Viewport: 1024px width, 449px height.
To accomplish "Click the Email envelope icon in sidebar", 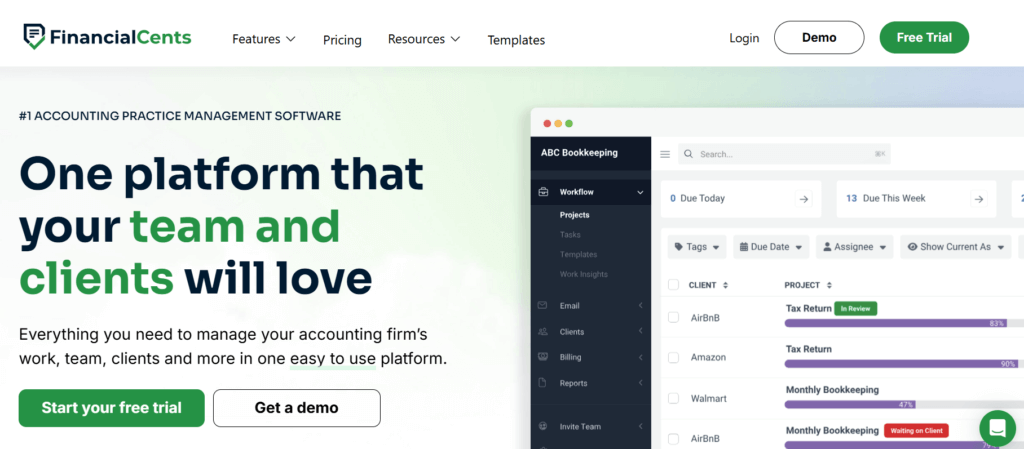I will (543, 306).
